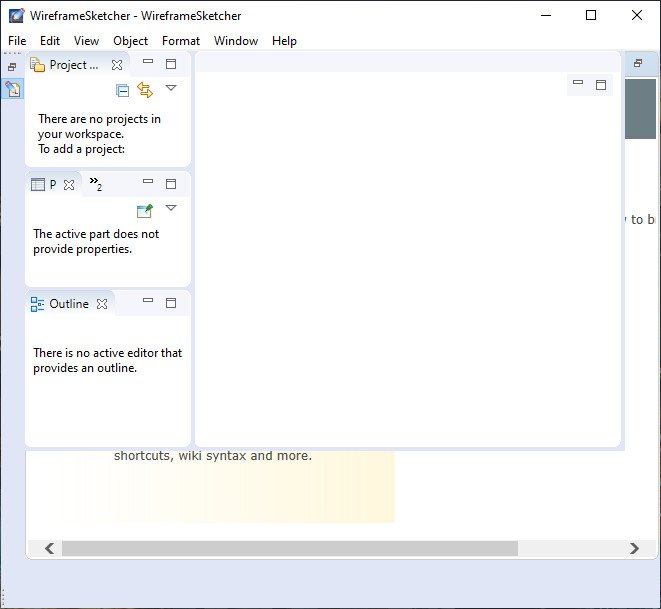Click the horizontal scrollbar right arrow
Screen dimensions: 661x609
pos(634,548)
